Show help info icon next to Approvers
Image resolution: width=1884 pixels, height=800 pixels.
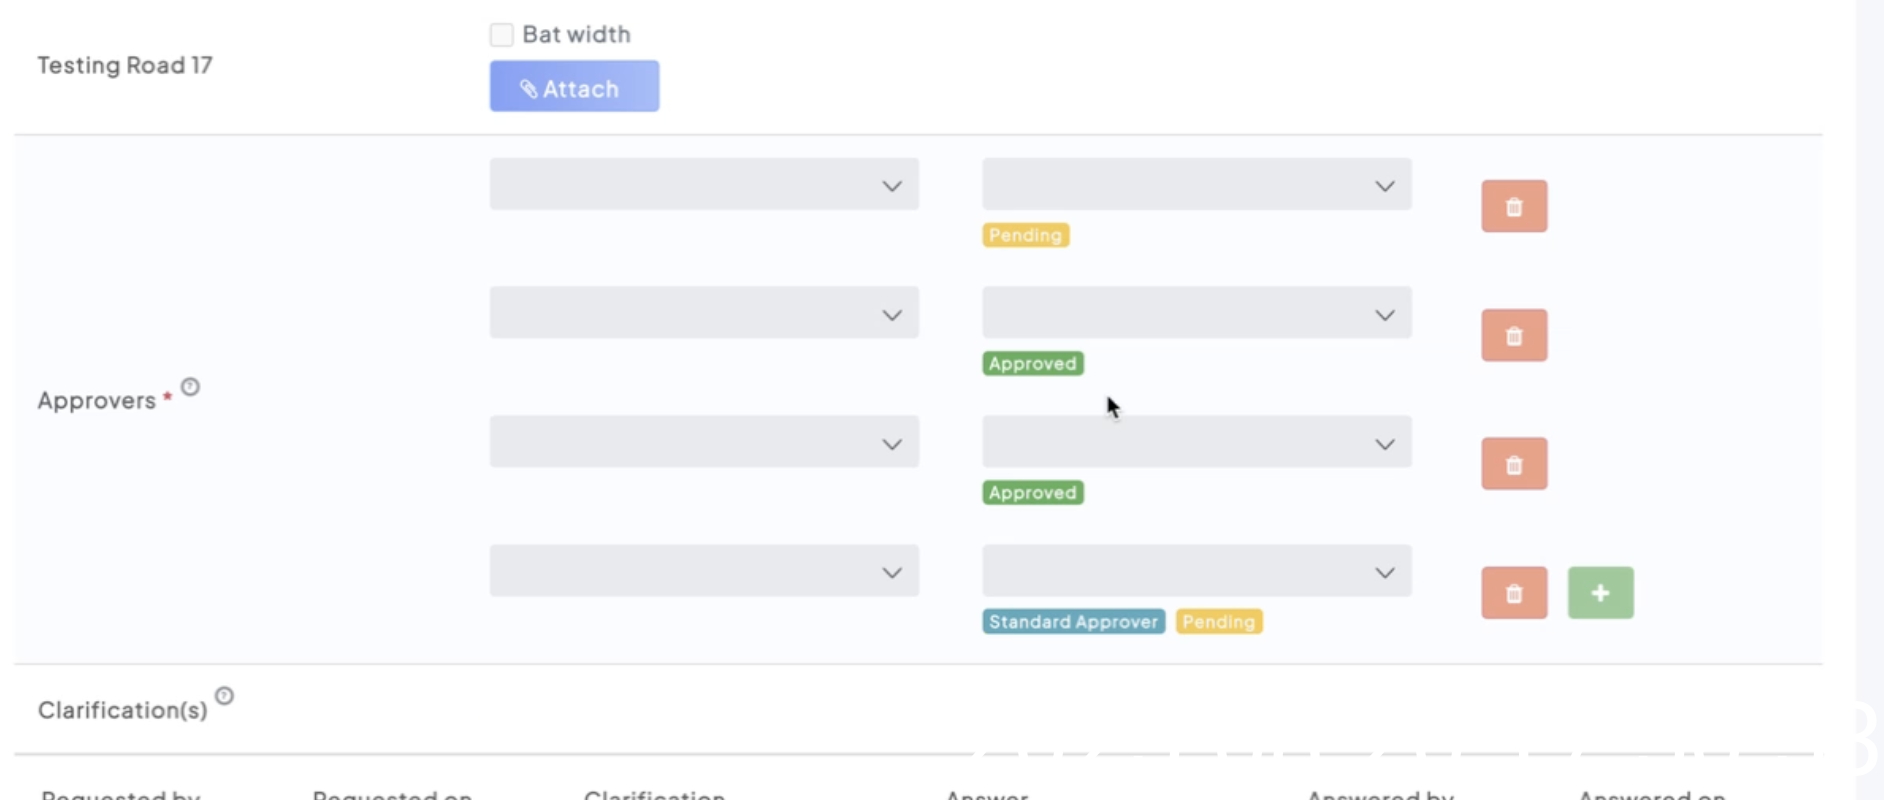click(x=190, y=387)
